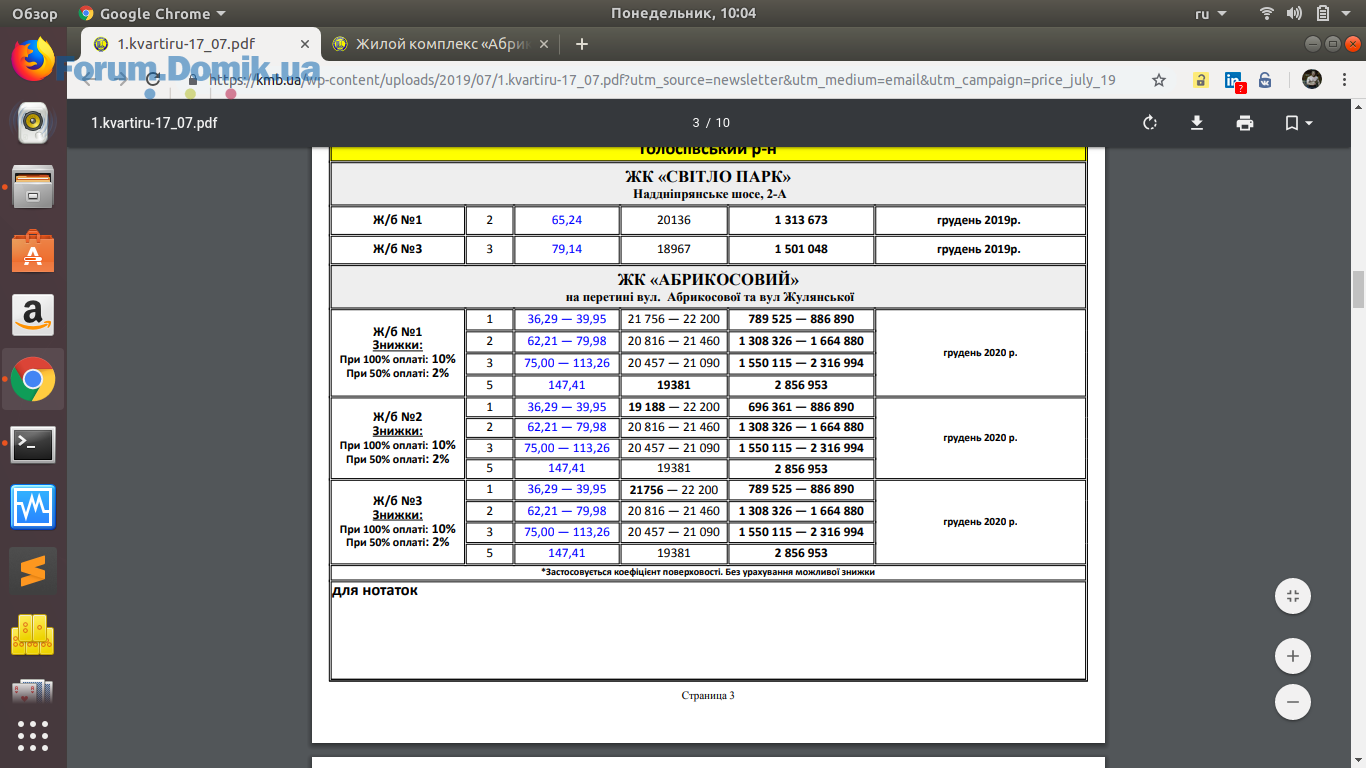Open the Chrome three-dot menu
The image size is (1366, 768).
coord(1345,80)
